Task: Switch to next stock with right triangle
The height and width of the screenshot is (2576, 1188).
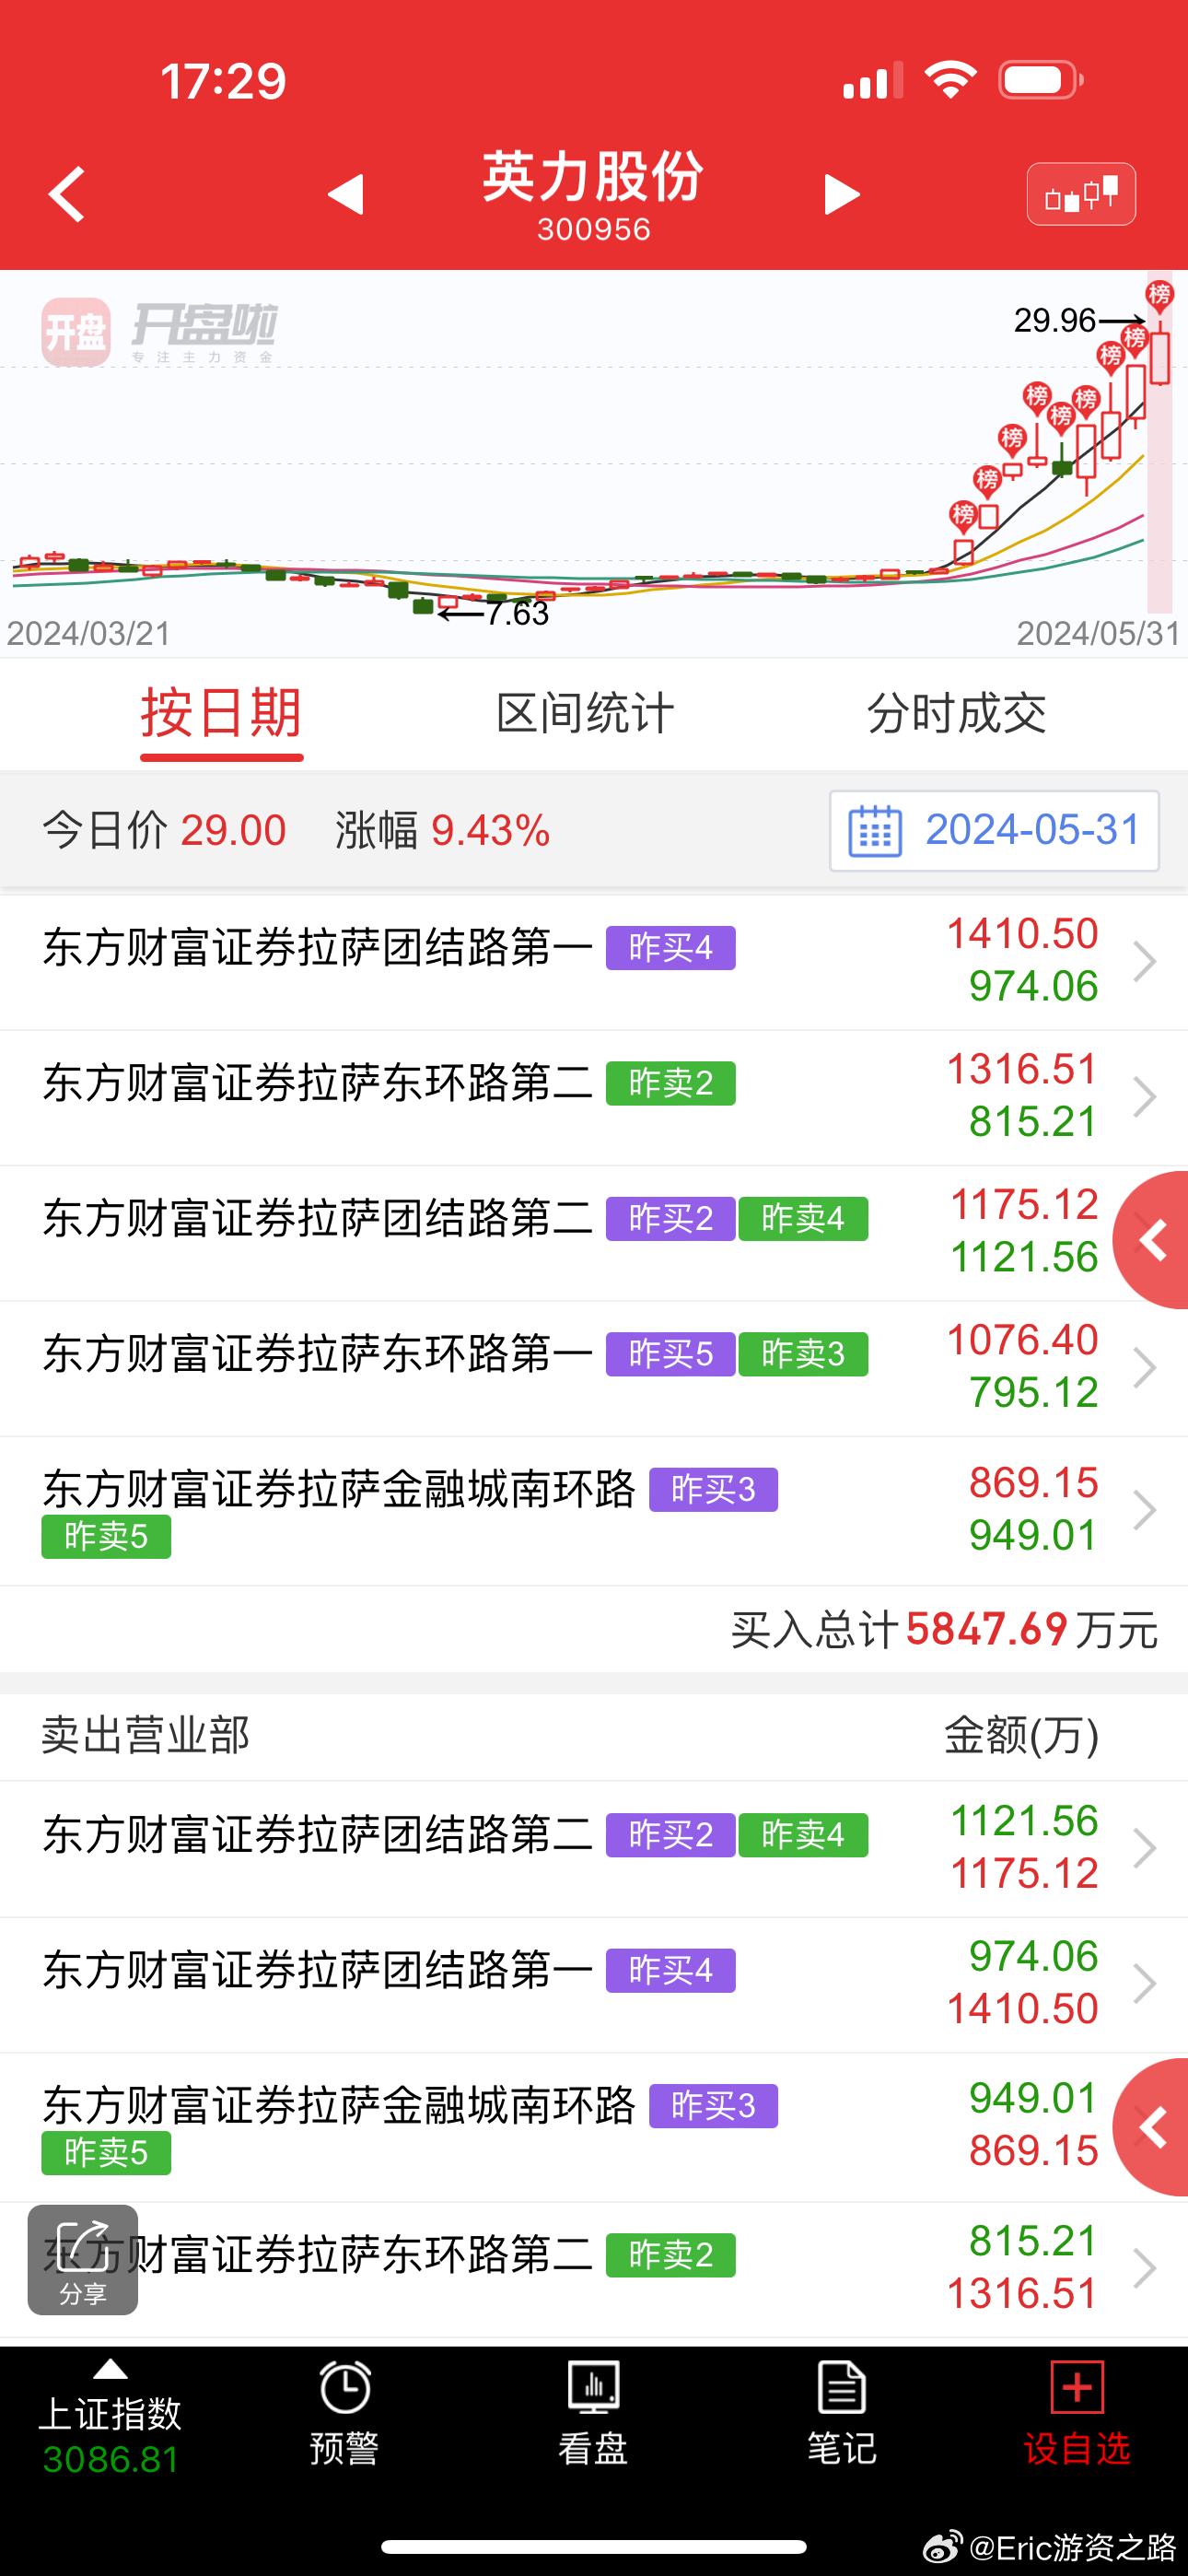Action: (x=842, y=194)
